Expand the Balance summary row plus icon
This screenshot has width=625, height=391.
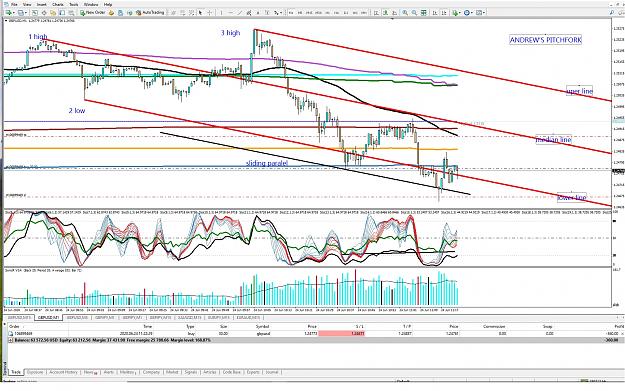[x=10, y=340]
